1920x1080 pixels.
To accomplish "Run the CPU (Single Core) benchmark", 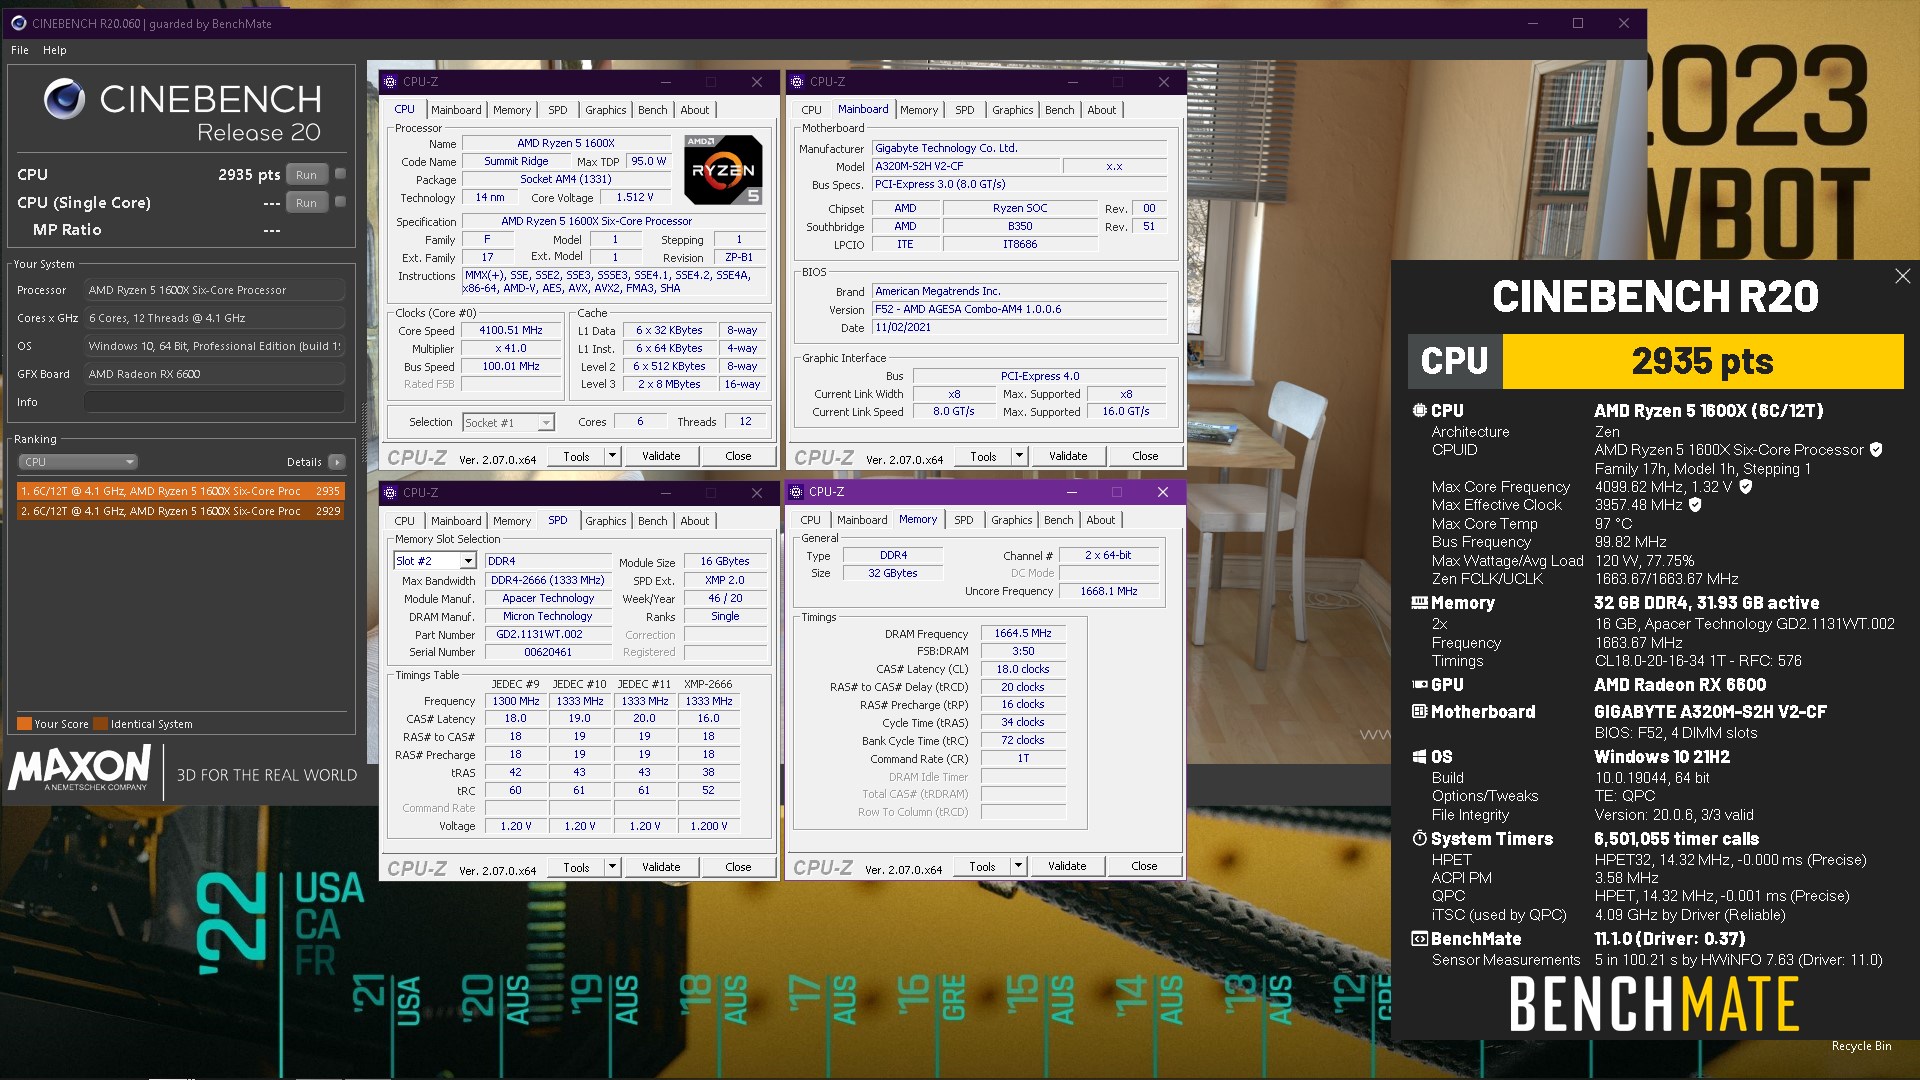I will point(306,202).
